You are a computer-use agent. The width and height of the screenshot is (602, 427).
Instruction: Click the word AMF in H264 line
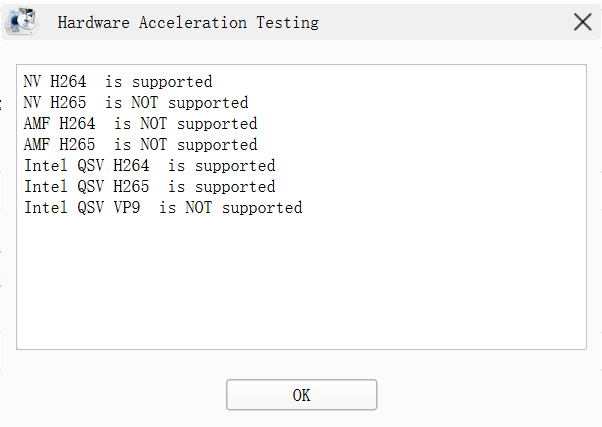pos(36,124)
